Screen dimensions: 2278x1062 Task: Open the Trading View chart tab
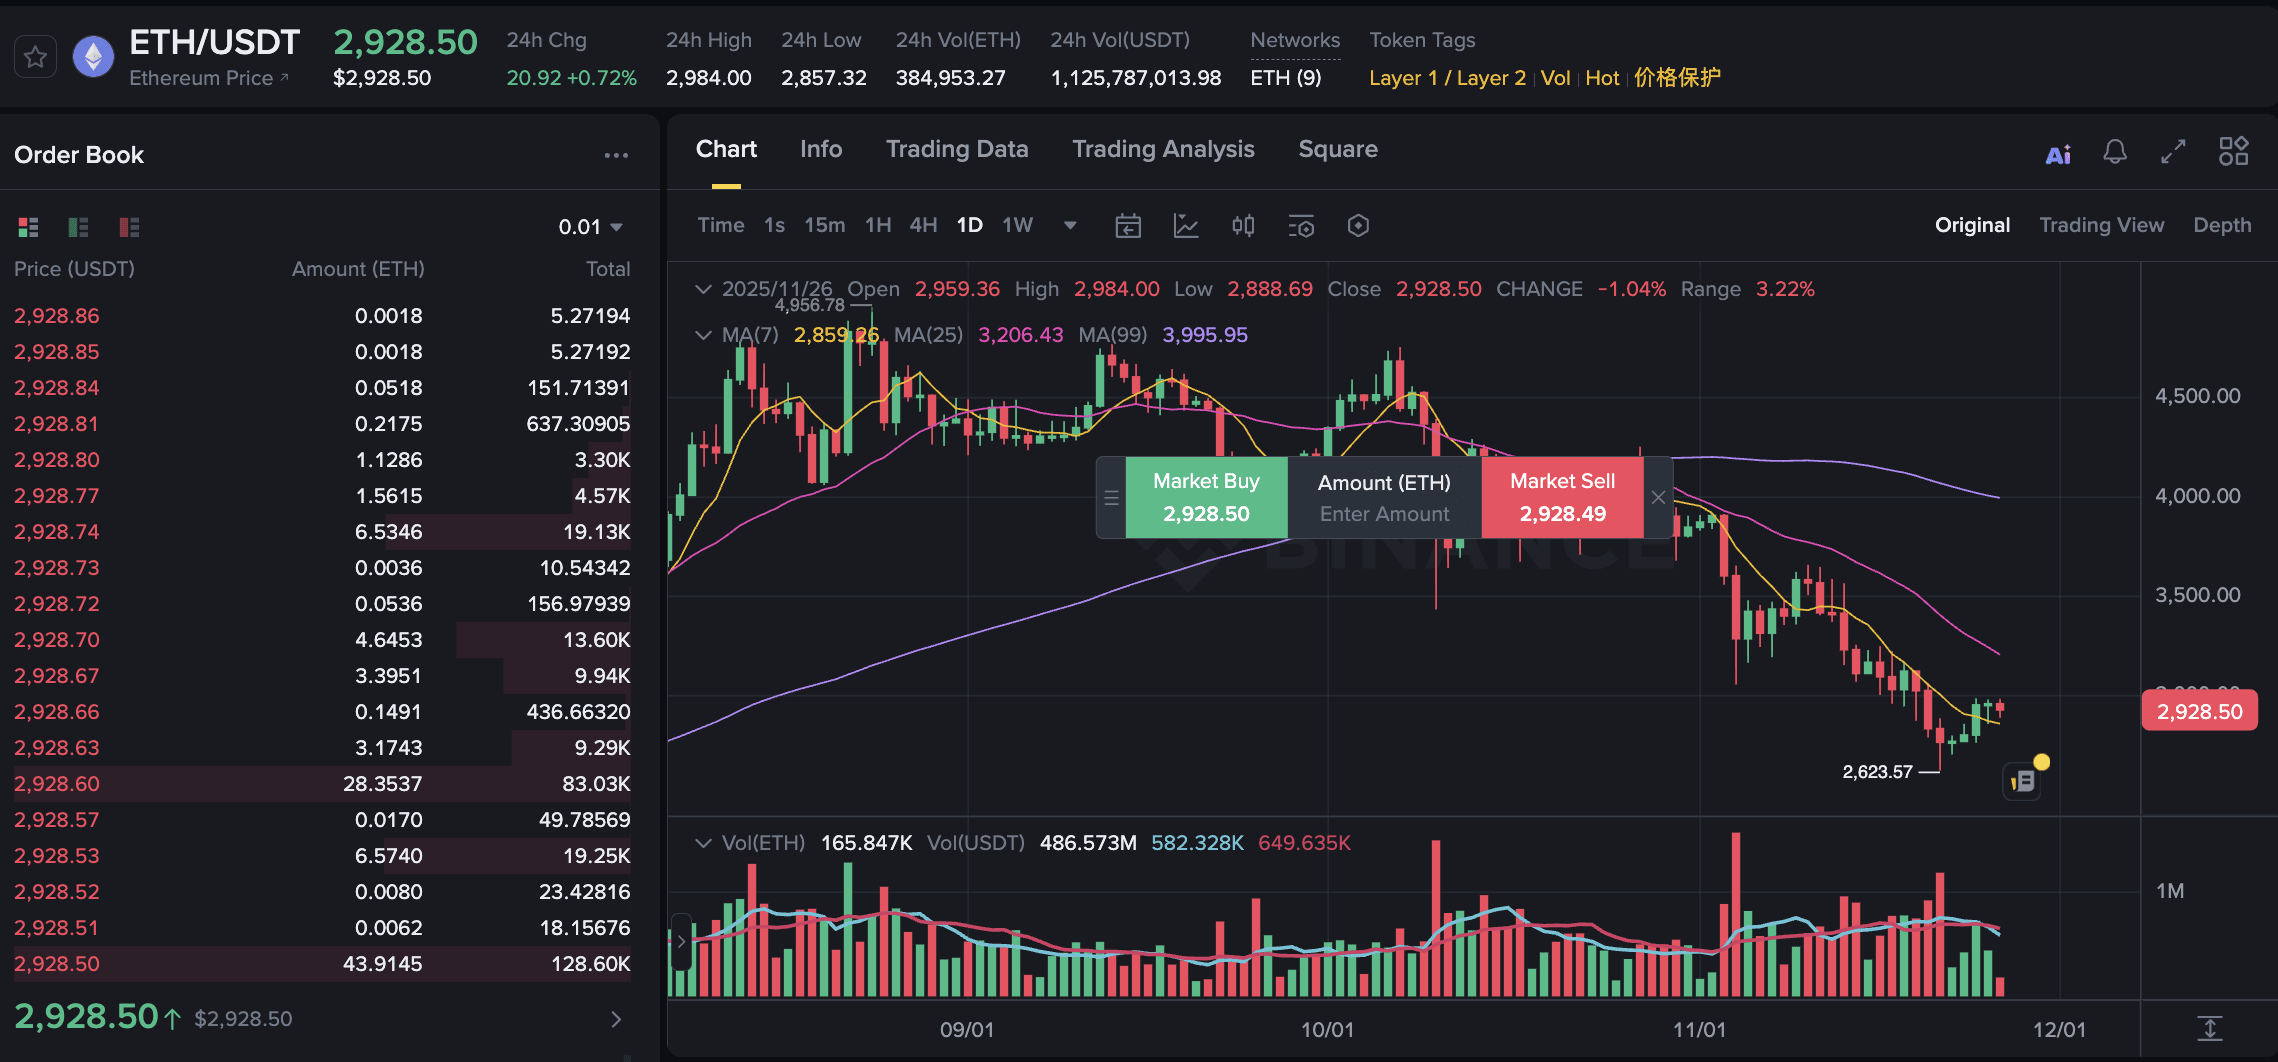click(2101, 224)
